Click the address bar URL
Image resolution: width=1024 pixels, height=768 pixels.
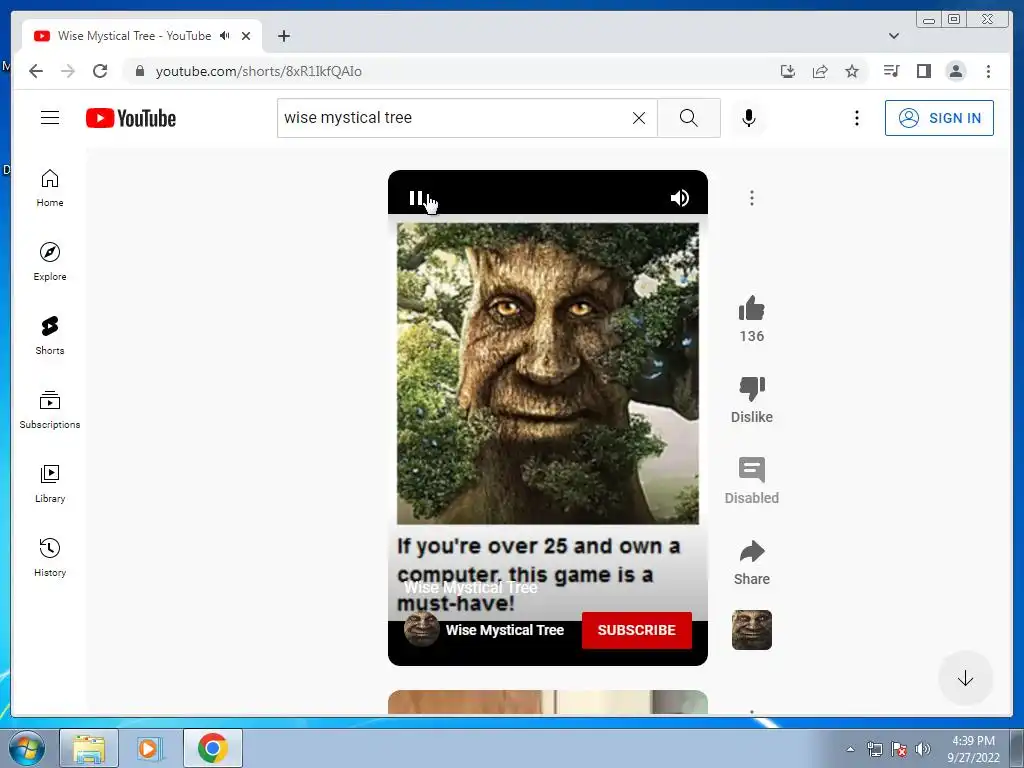[x=259, y=71]
